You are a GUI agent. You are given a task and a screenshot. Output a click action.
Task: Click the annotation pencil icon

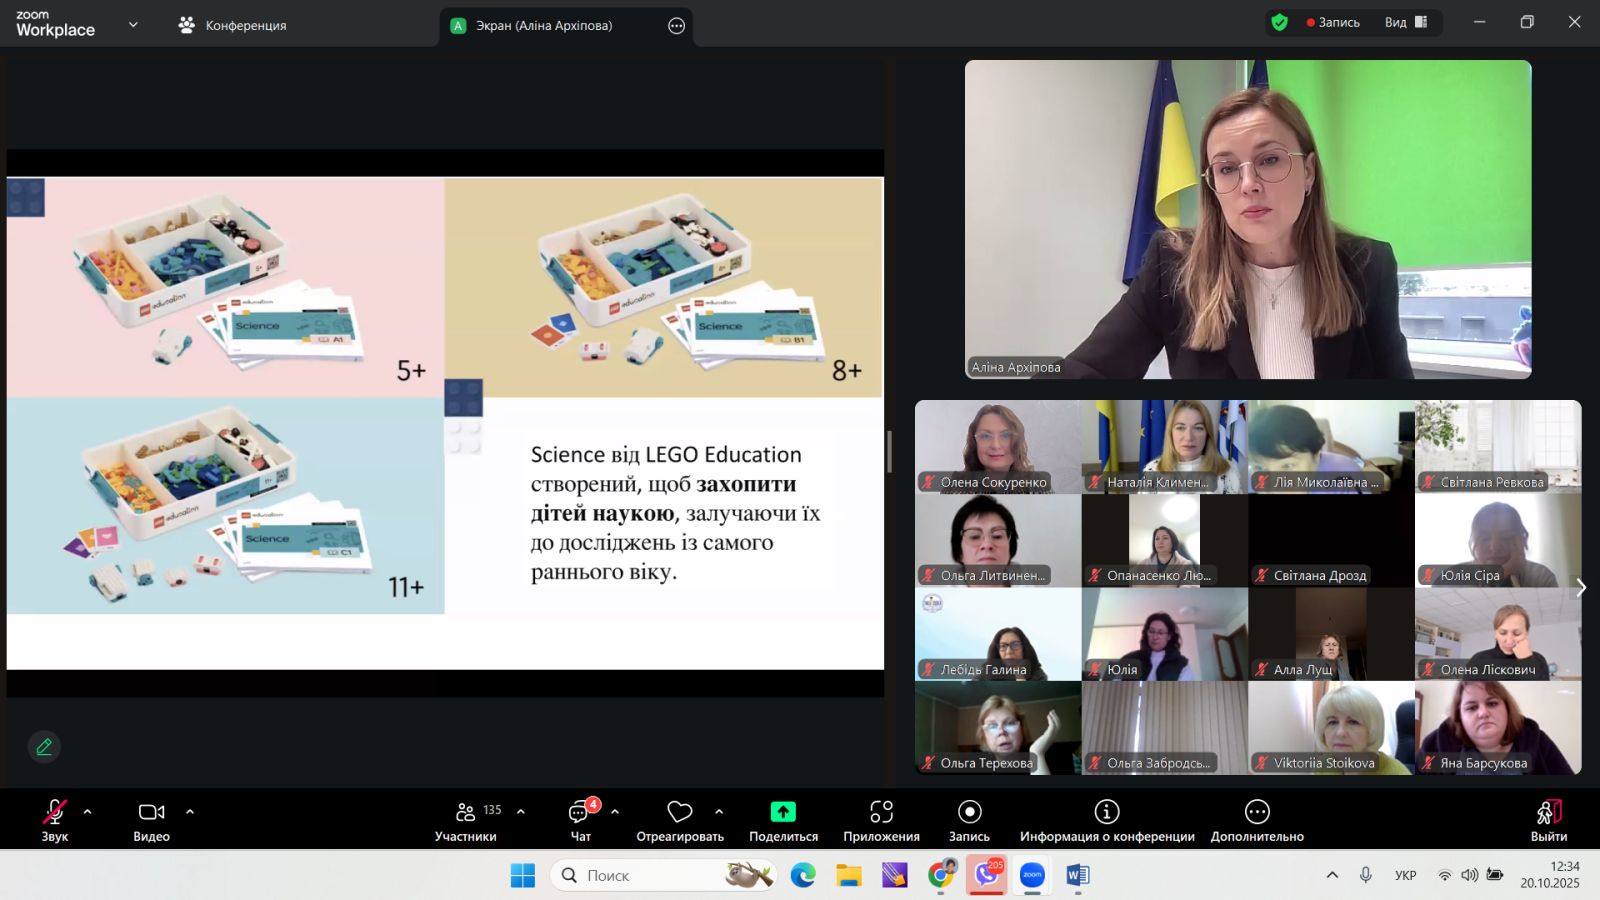coord(44,747)
